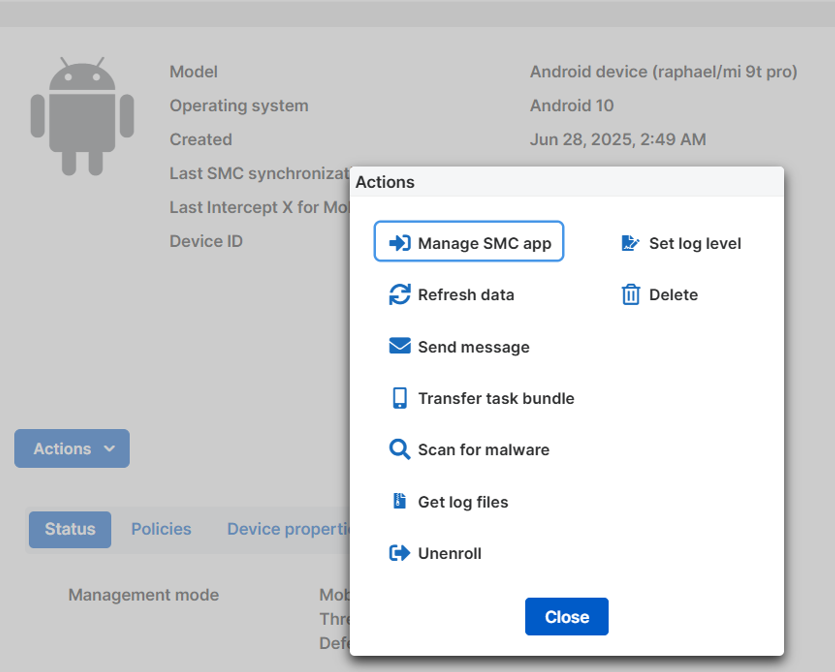Click the Unenroll exit-arrow icon

(x=400, y=552)
